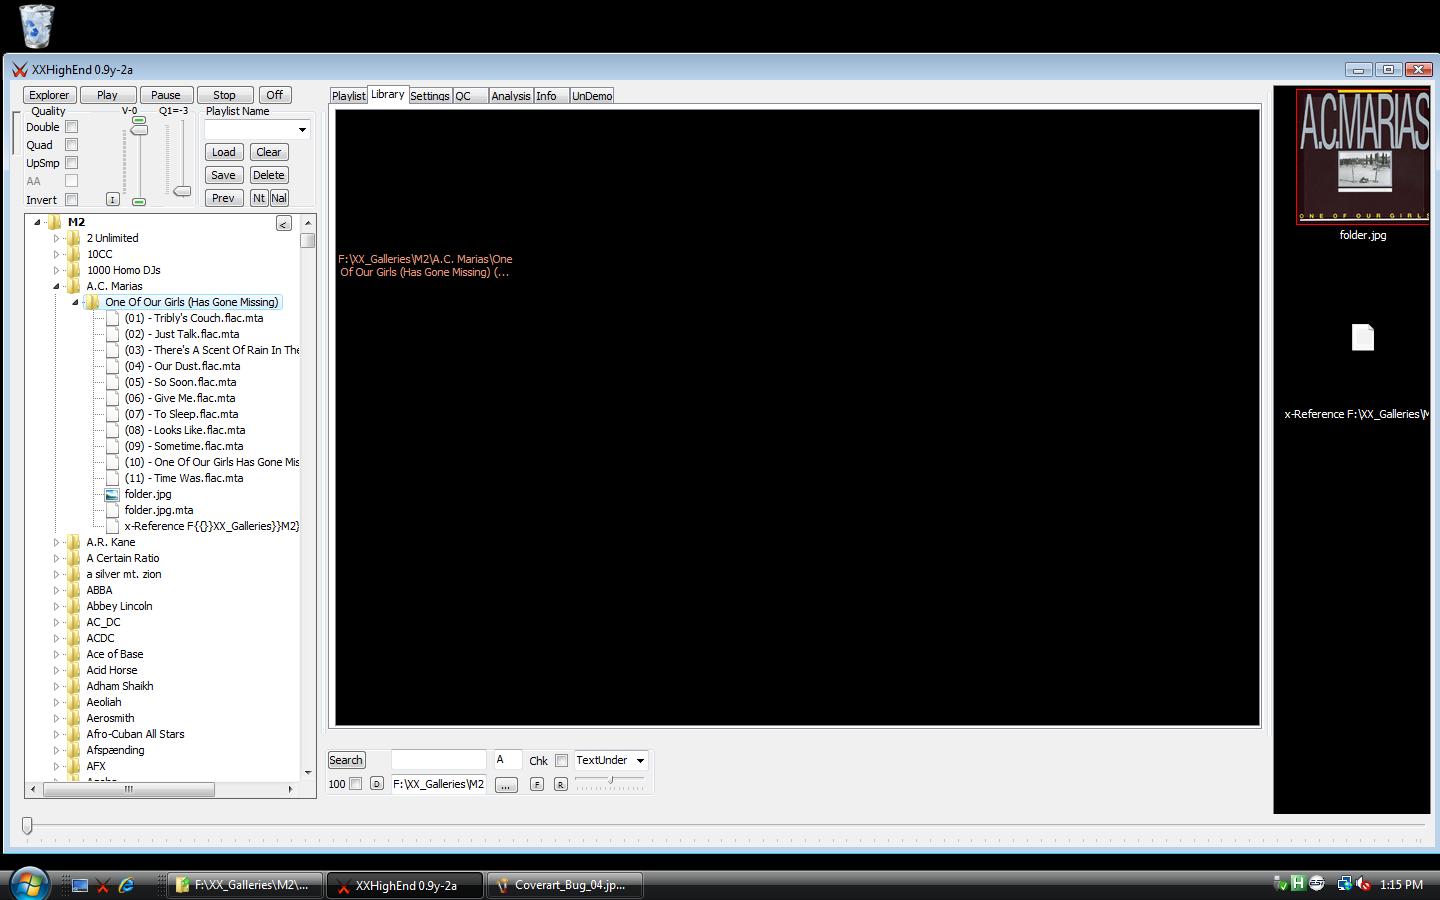Click the search text input field

tap(438, 760)
